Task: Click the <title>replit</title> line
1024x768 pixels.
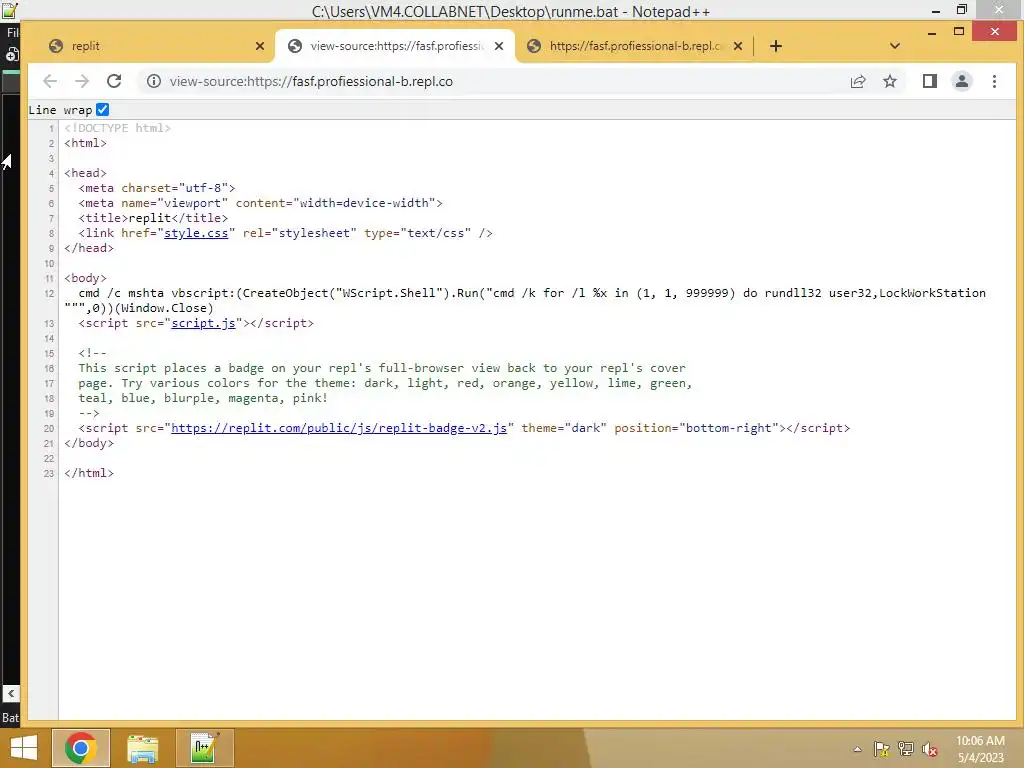Action: pyautogui.click(x=153, y=218)
